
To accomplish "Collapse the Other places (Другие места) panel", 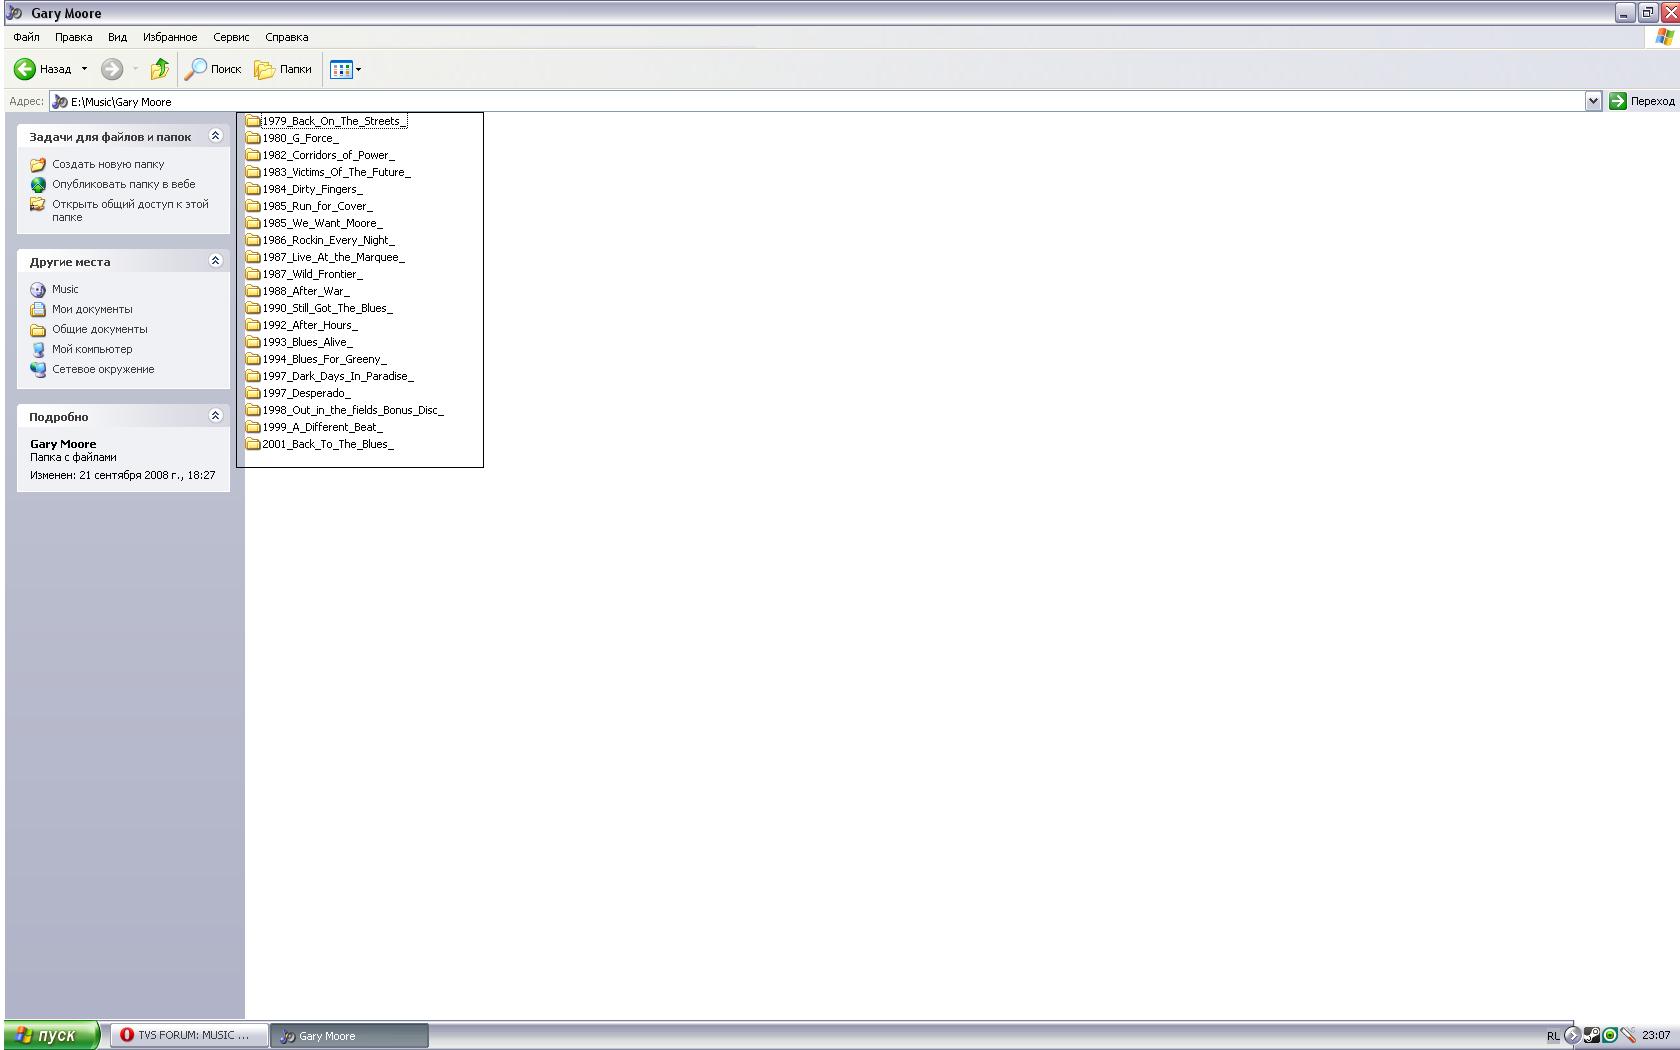I will coord(215,261).
